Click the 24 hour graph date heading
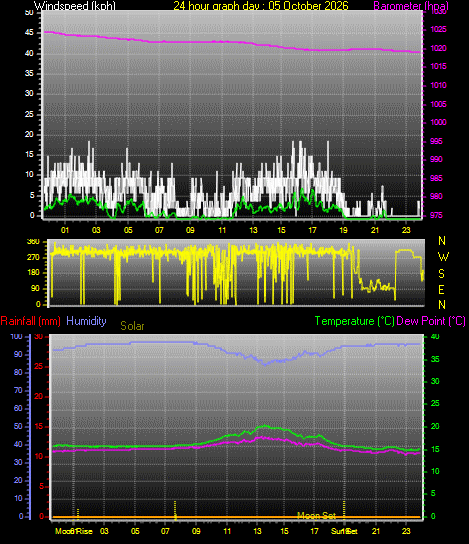 click(261, 6)
